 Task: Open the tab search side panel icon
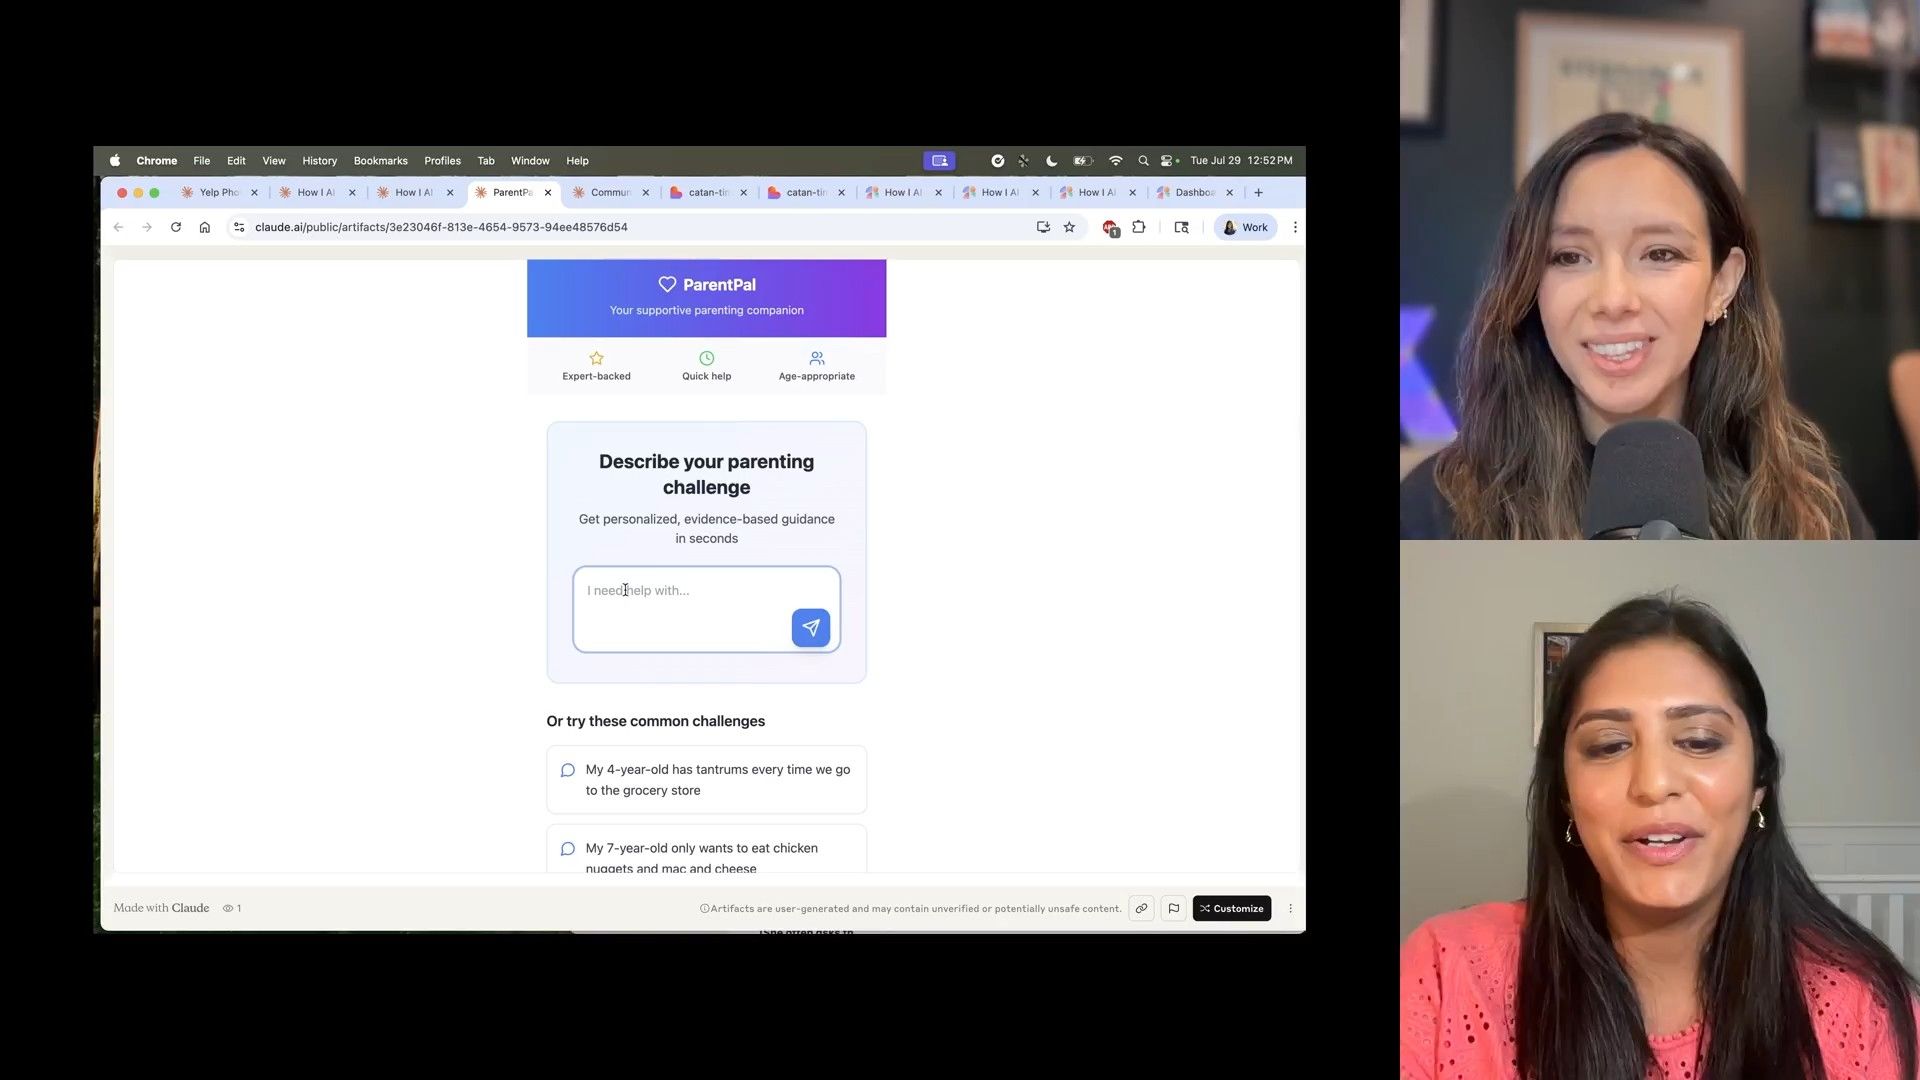(1181, 227)
